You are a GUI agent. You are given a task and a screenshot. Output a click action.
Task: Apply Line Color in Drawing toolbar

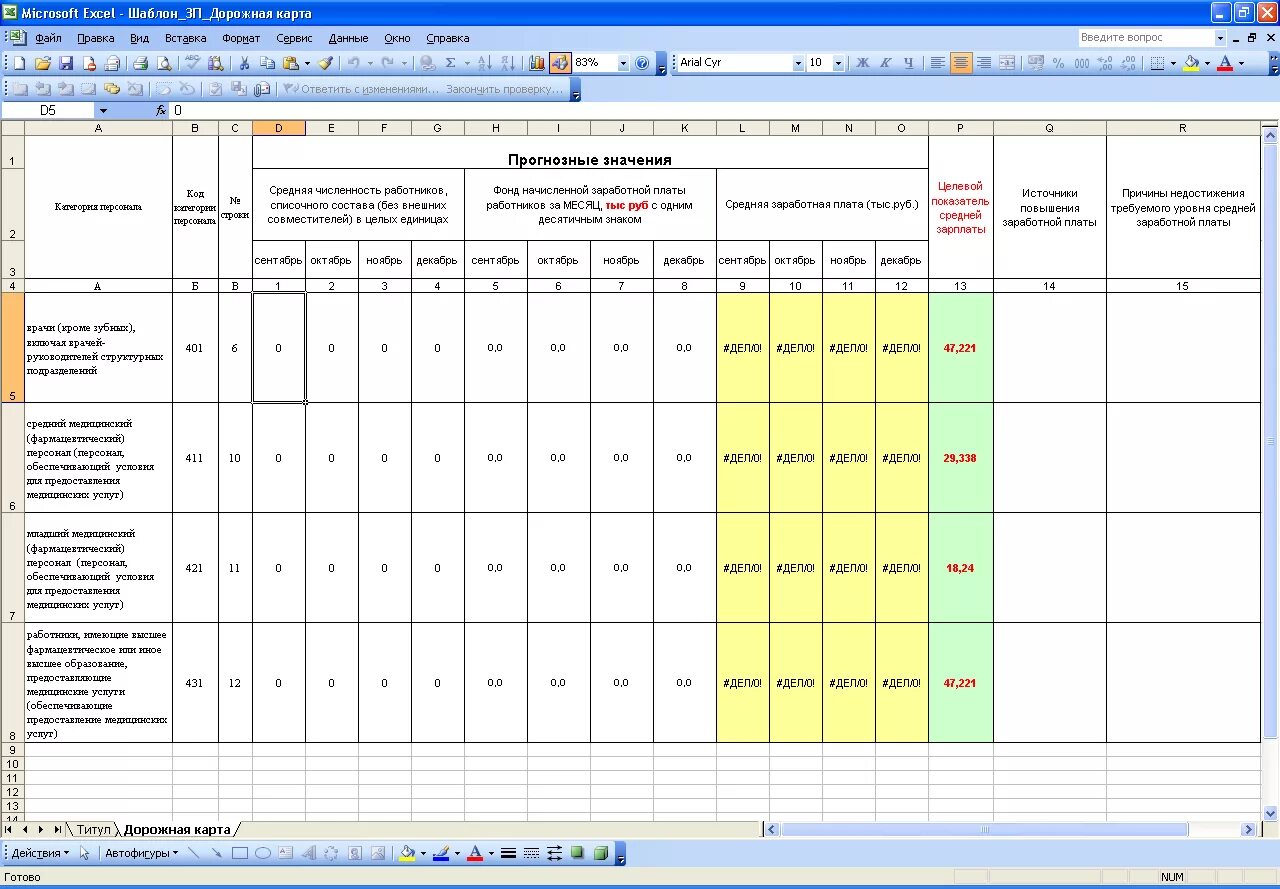440,853
